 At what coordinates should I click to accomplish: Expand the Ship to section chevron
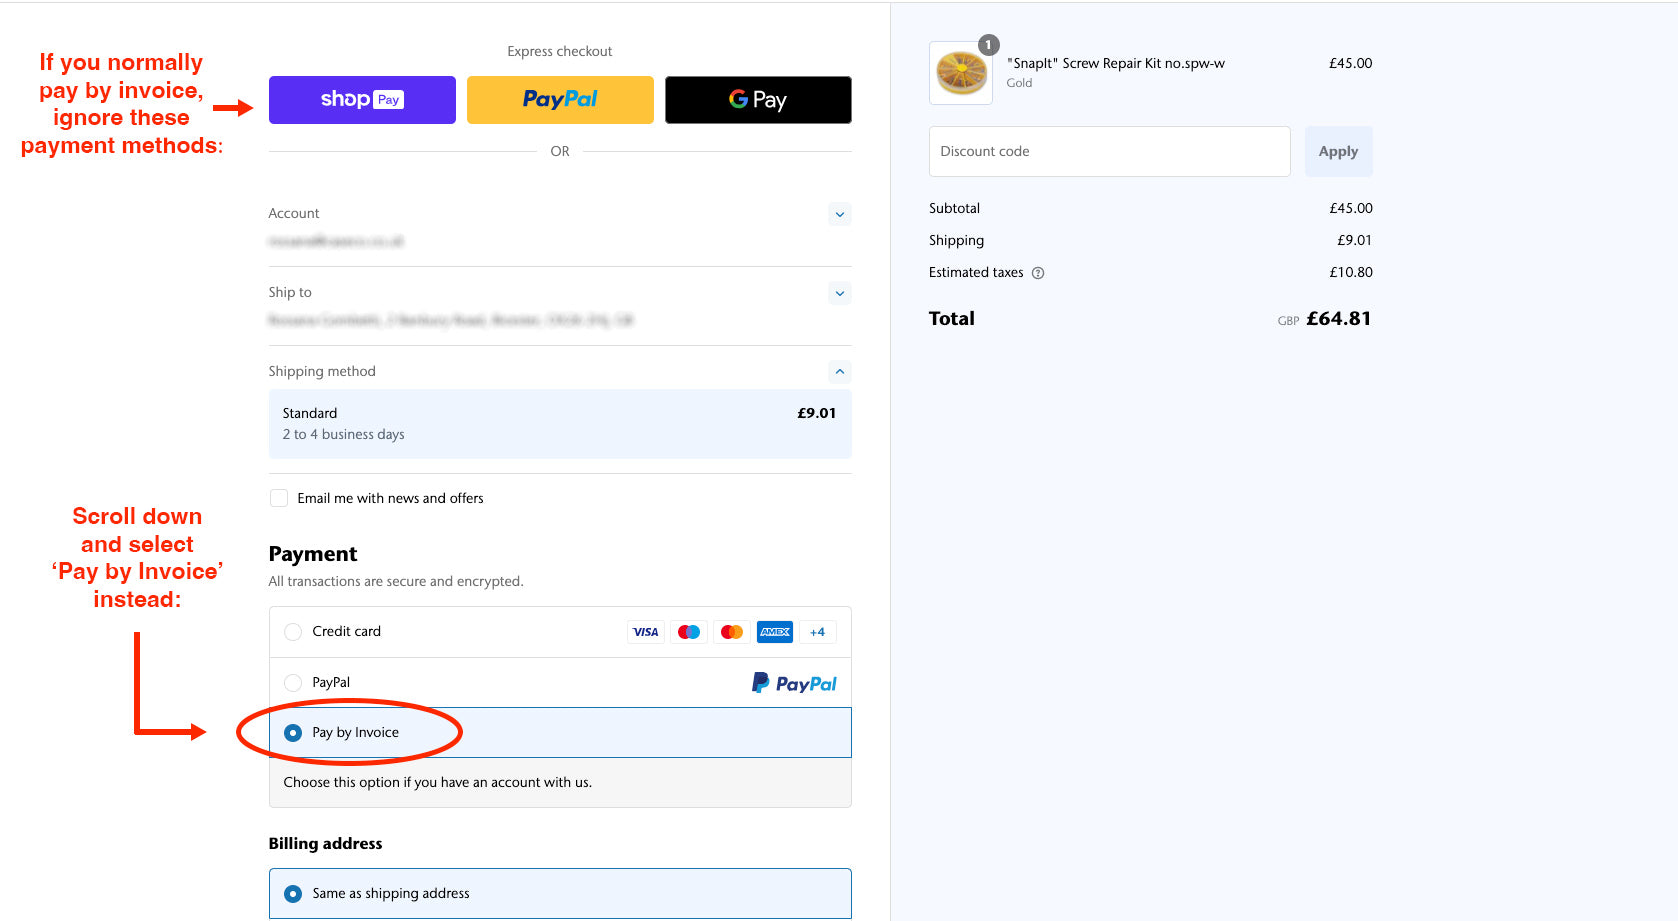840,293
